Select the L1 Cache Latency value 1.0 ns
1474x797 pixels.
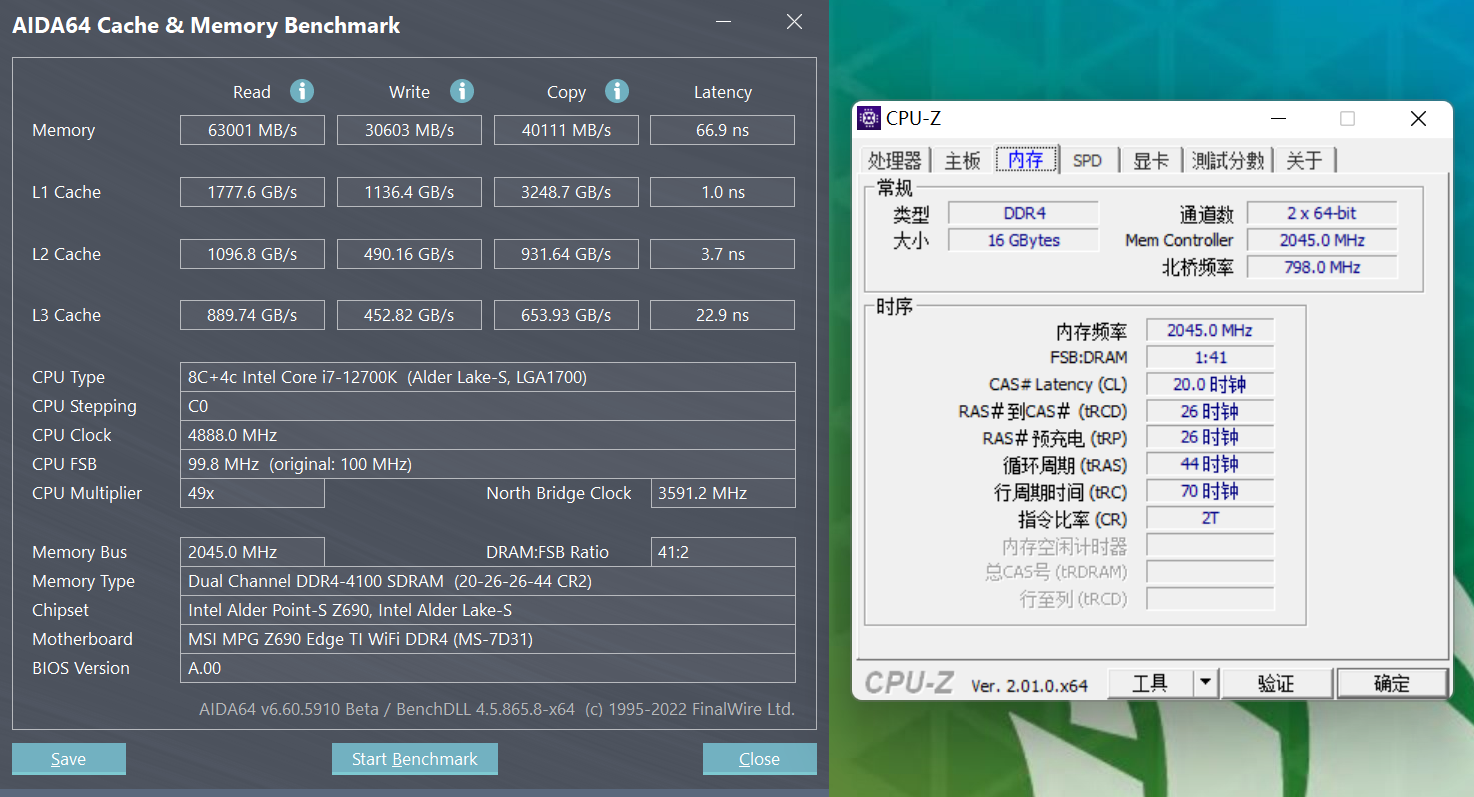pyautogui.click(x=723, y=192)
